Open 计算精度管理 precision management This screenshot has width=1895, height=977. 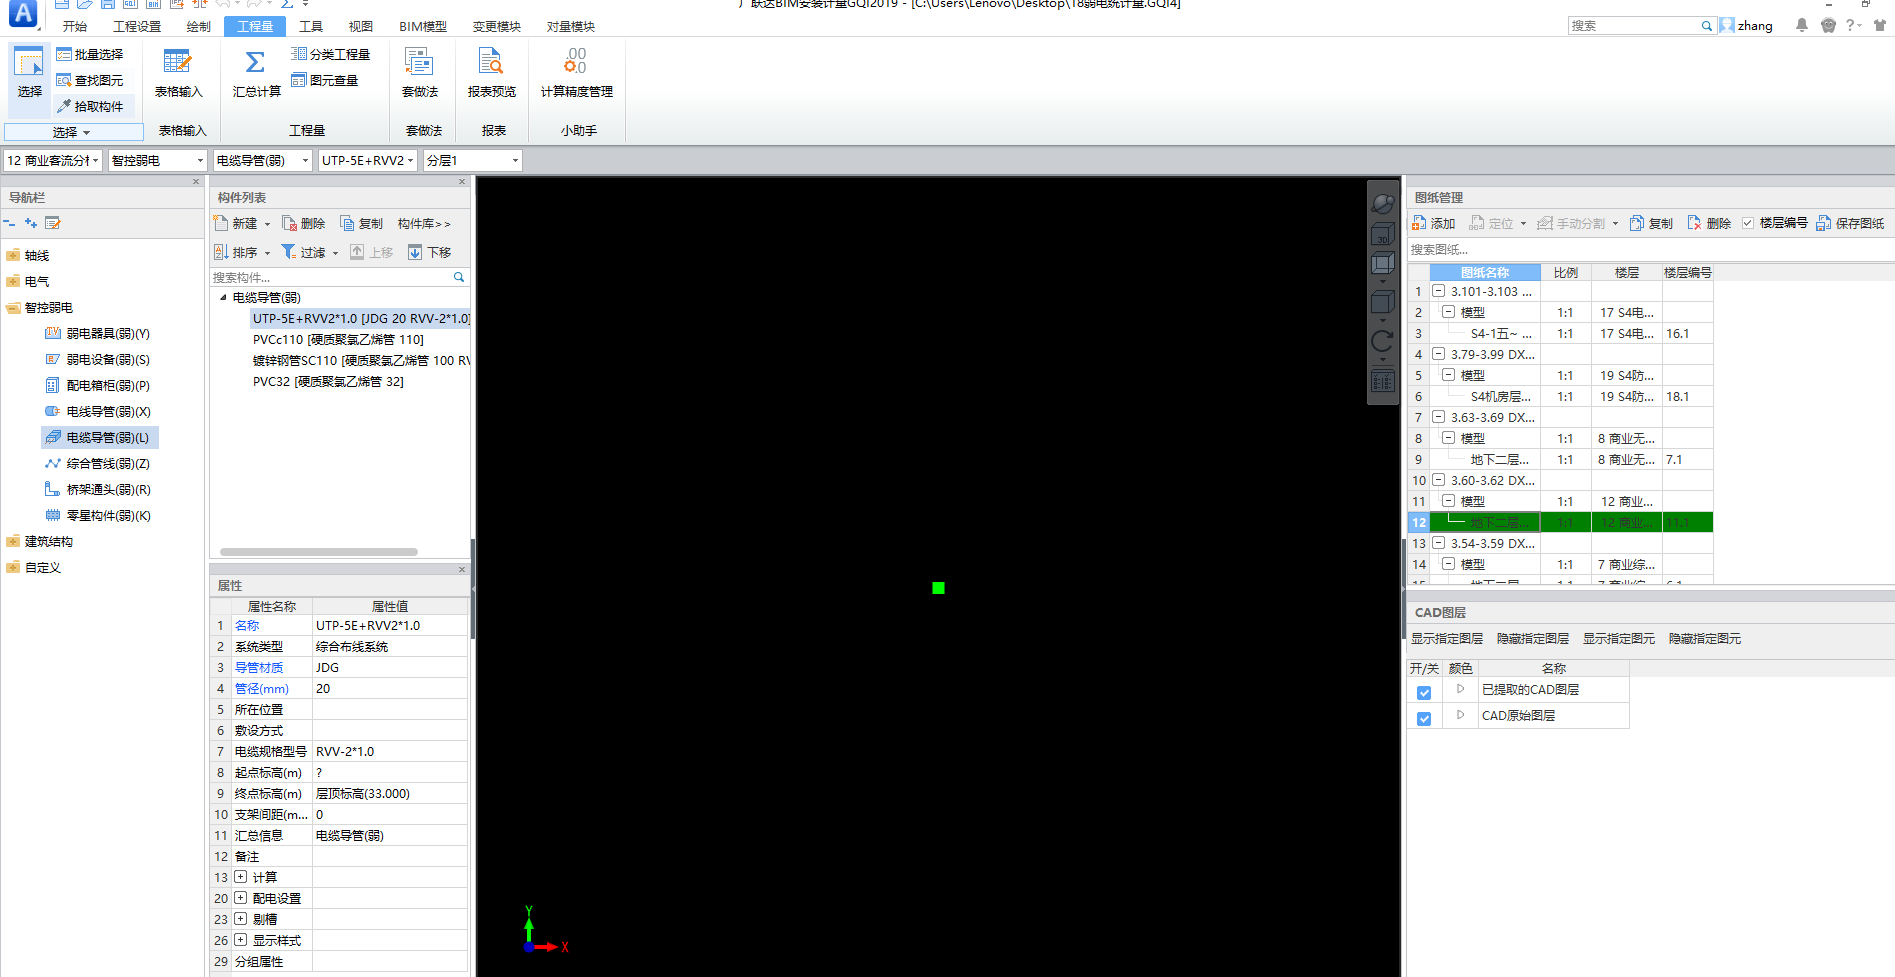coord(576,72)
